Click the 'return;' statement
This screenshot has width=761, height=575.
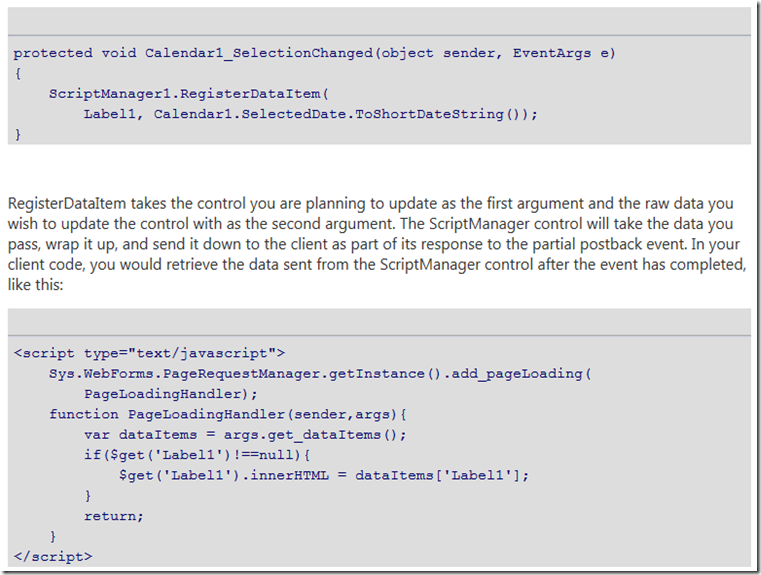pos(113,516)
